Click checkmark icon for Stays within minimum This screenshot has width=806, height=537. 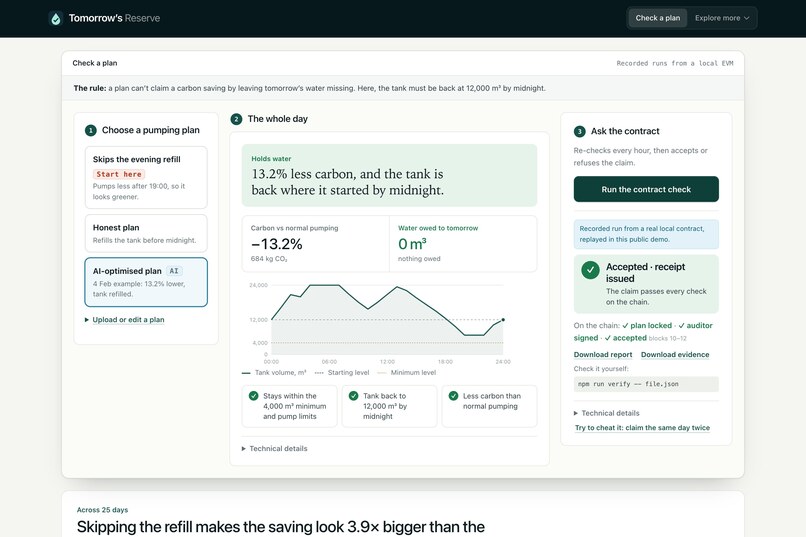(253, 396)
